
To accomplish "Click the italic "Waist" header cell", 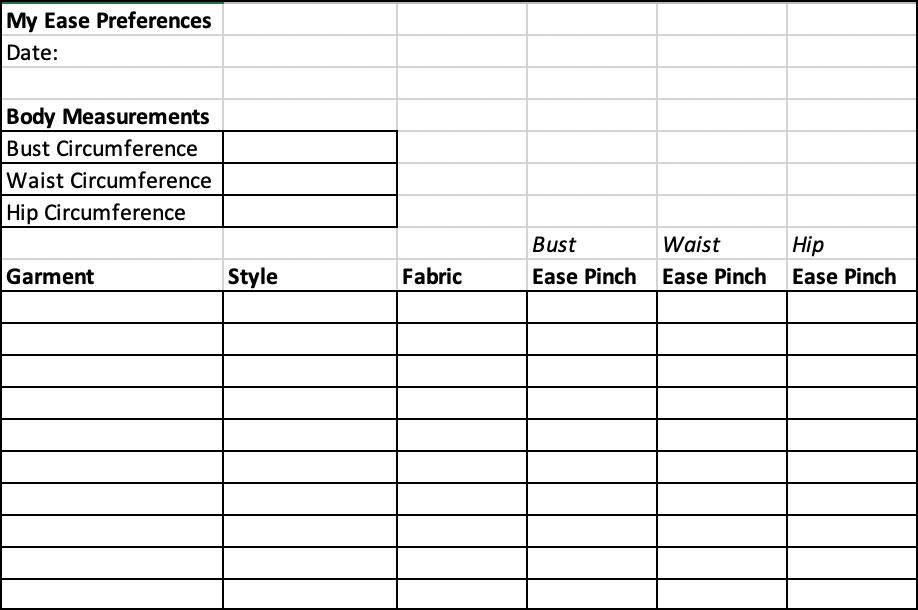I will 722,244.
